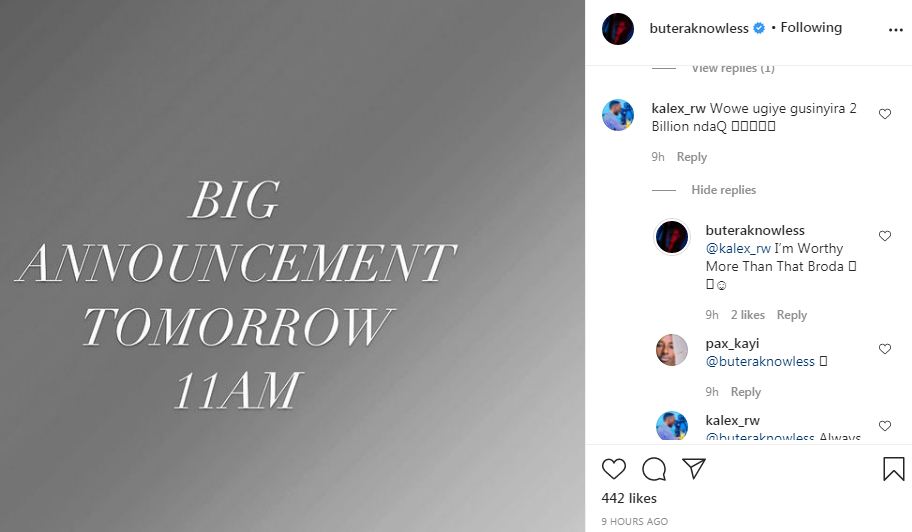View the 2 likes on buteraknowless reply
Viewport: 912px width, 532px height.
click(747, 315)
